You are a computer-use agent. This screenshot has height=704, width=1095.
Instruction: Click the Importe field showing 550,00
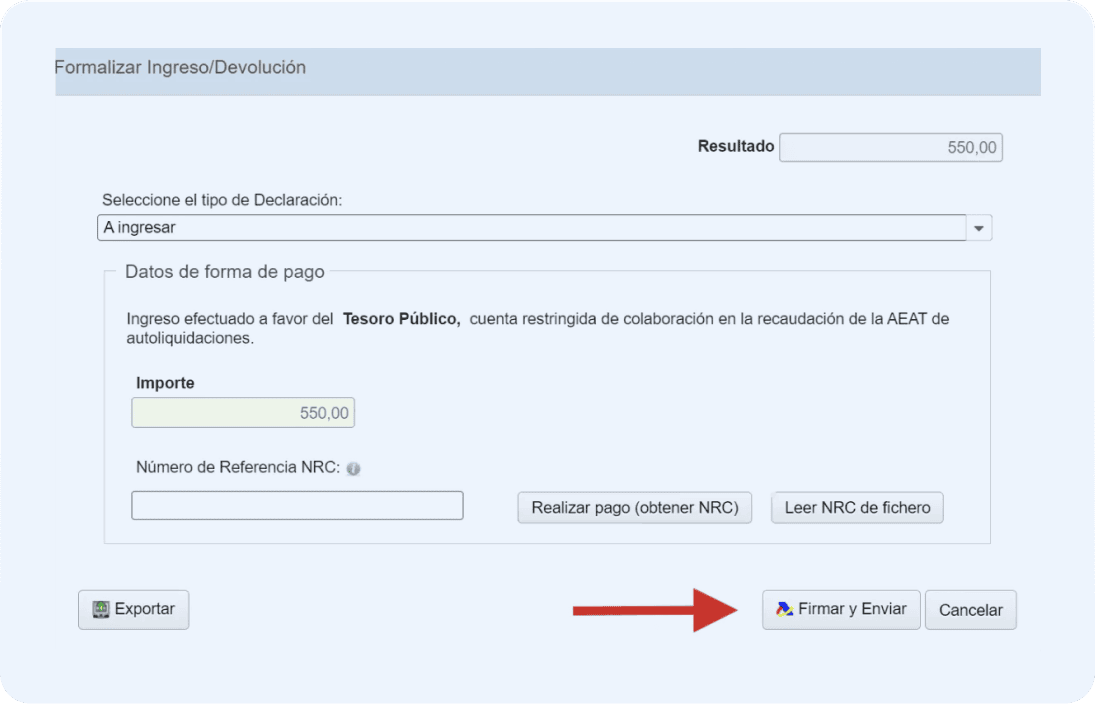[x=243, y=413]
